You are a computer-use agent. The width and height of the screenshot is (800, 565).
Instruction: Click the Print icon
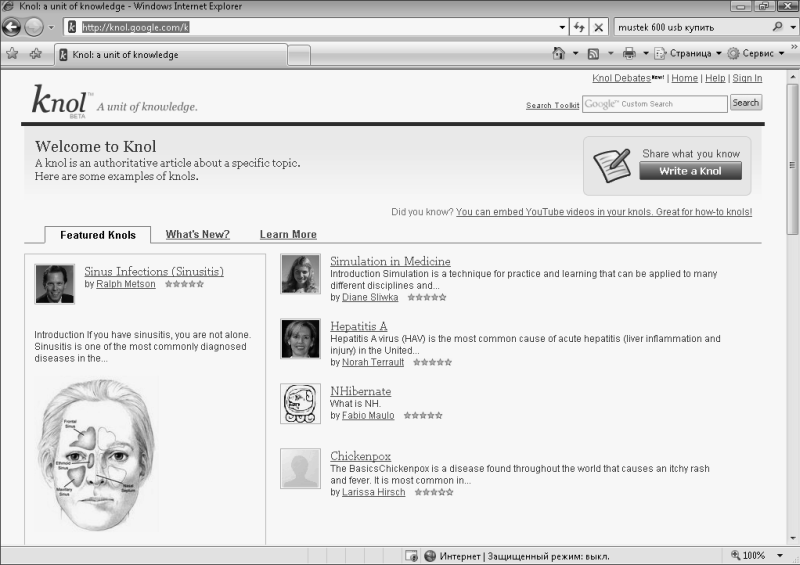coord(630,53)
